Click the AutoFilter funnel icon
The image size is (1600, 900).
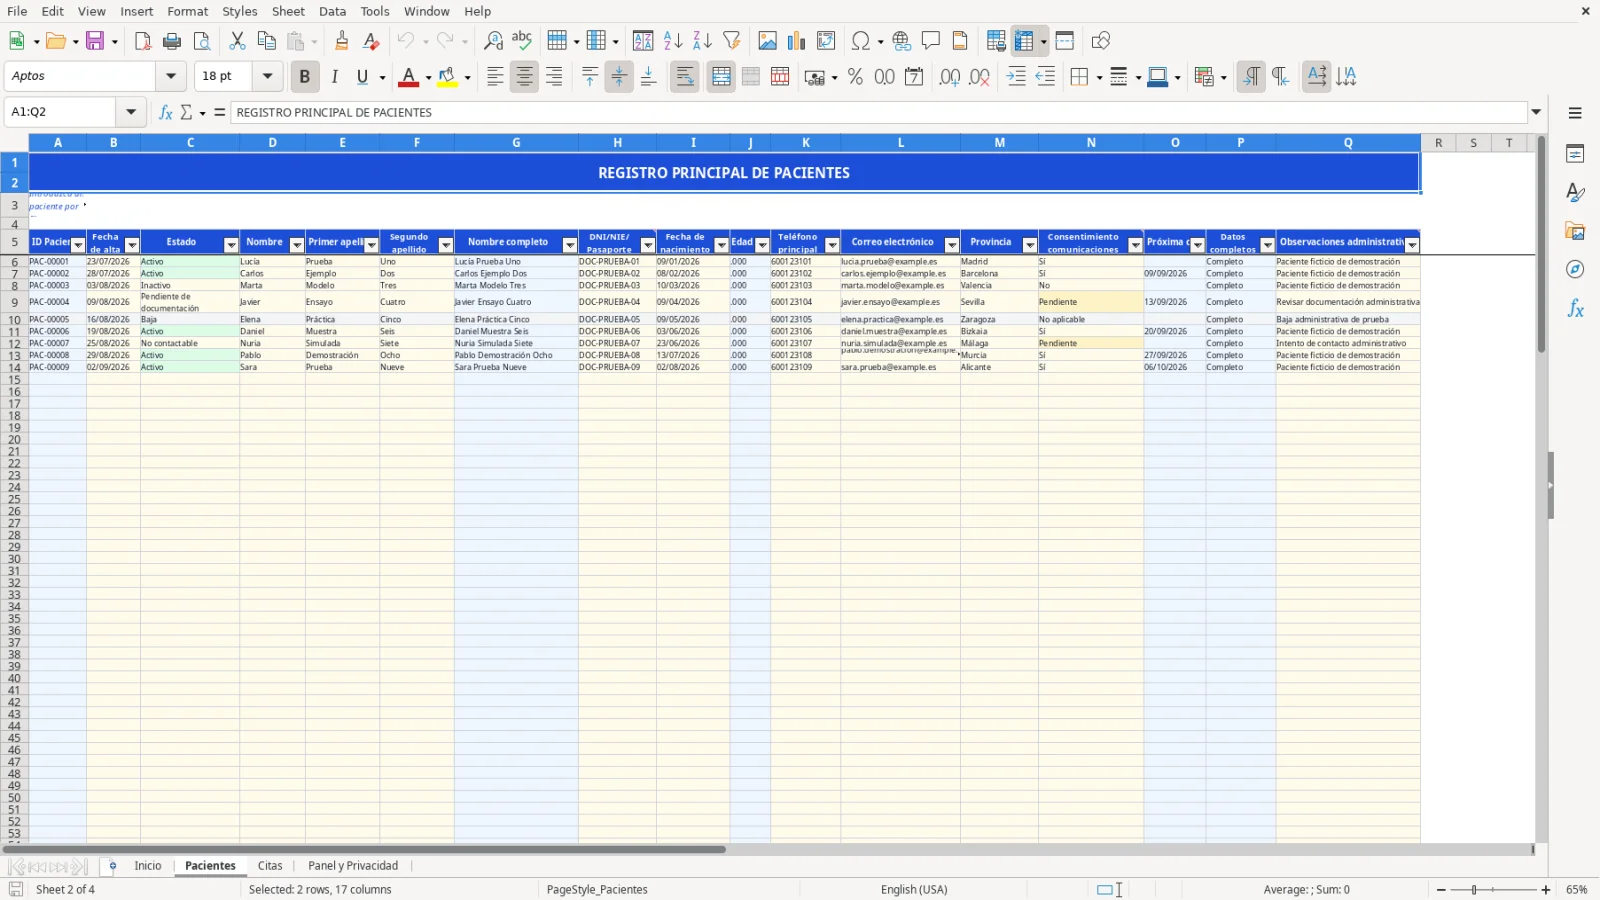[732, 41]
